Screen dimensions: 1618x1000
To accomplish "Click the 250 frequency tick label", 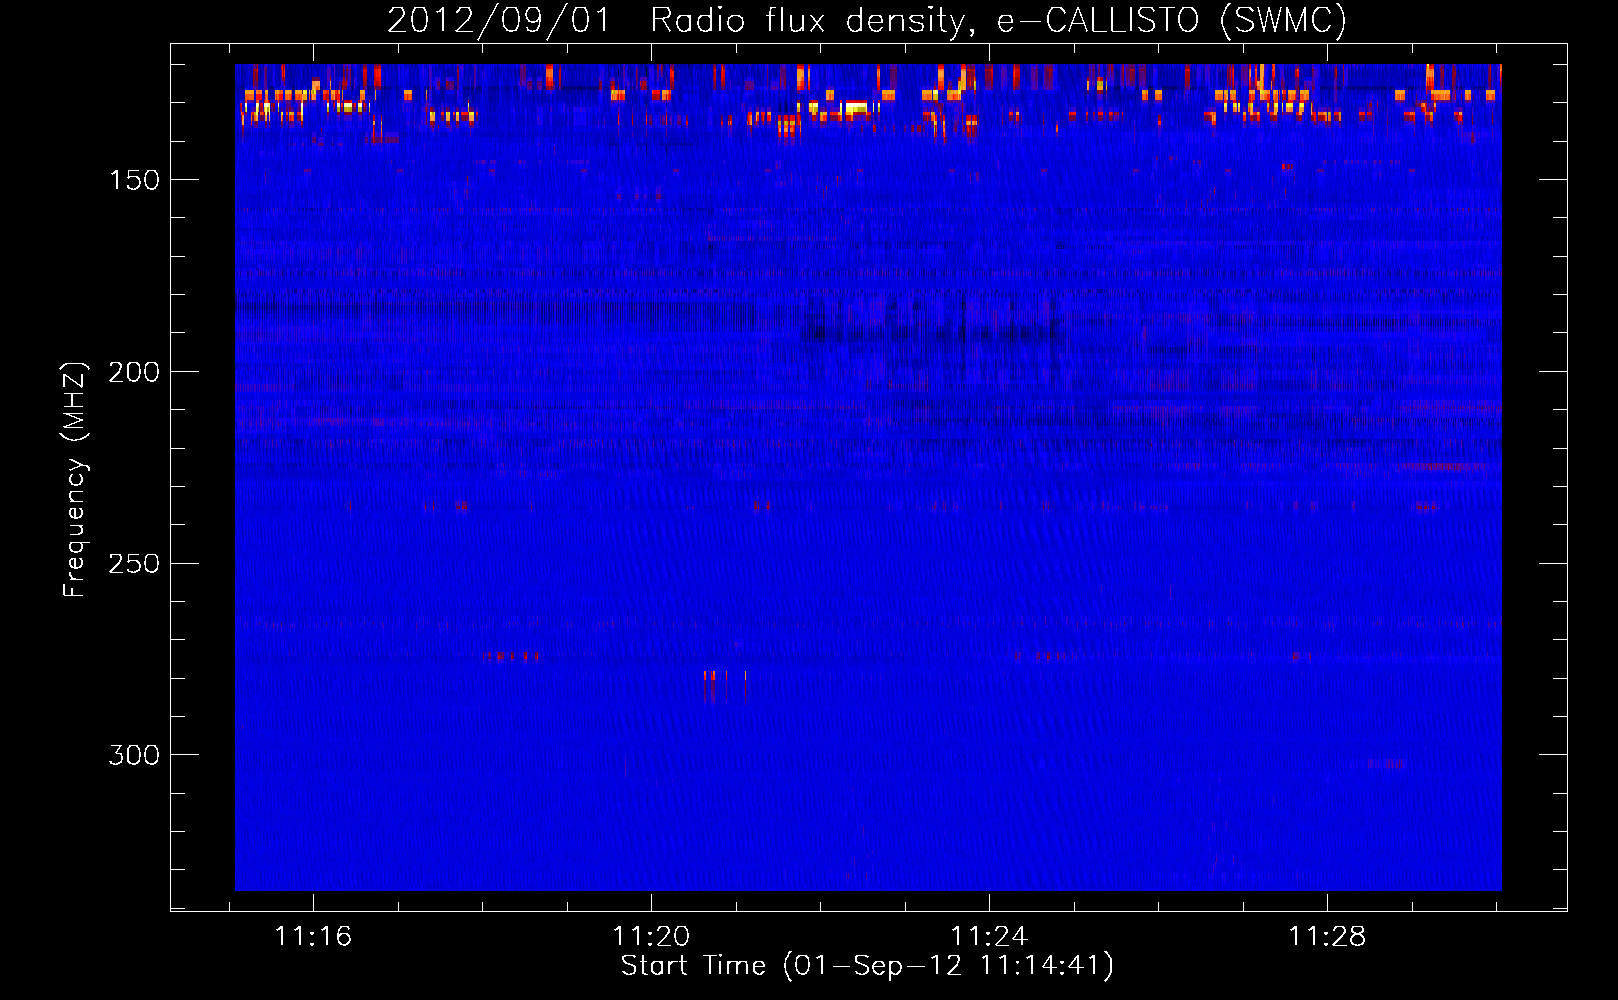I will pos(134,564).
